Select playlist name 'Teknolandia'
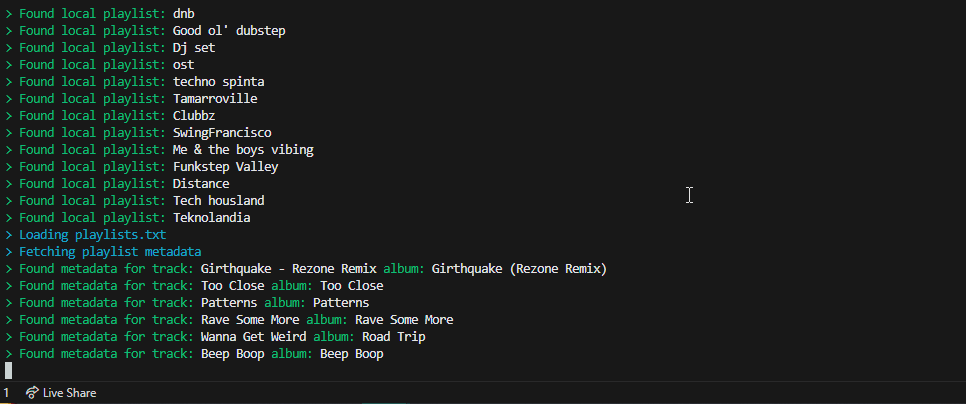 211,217
